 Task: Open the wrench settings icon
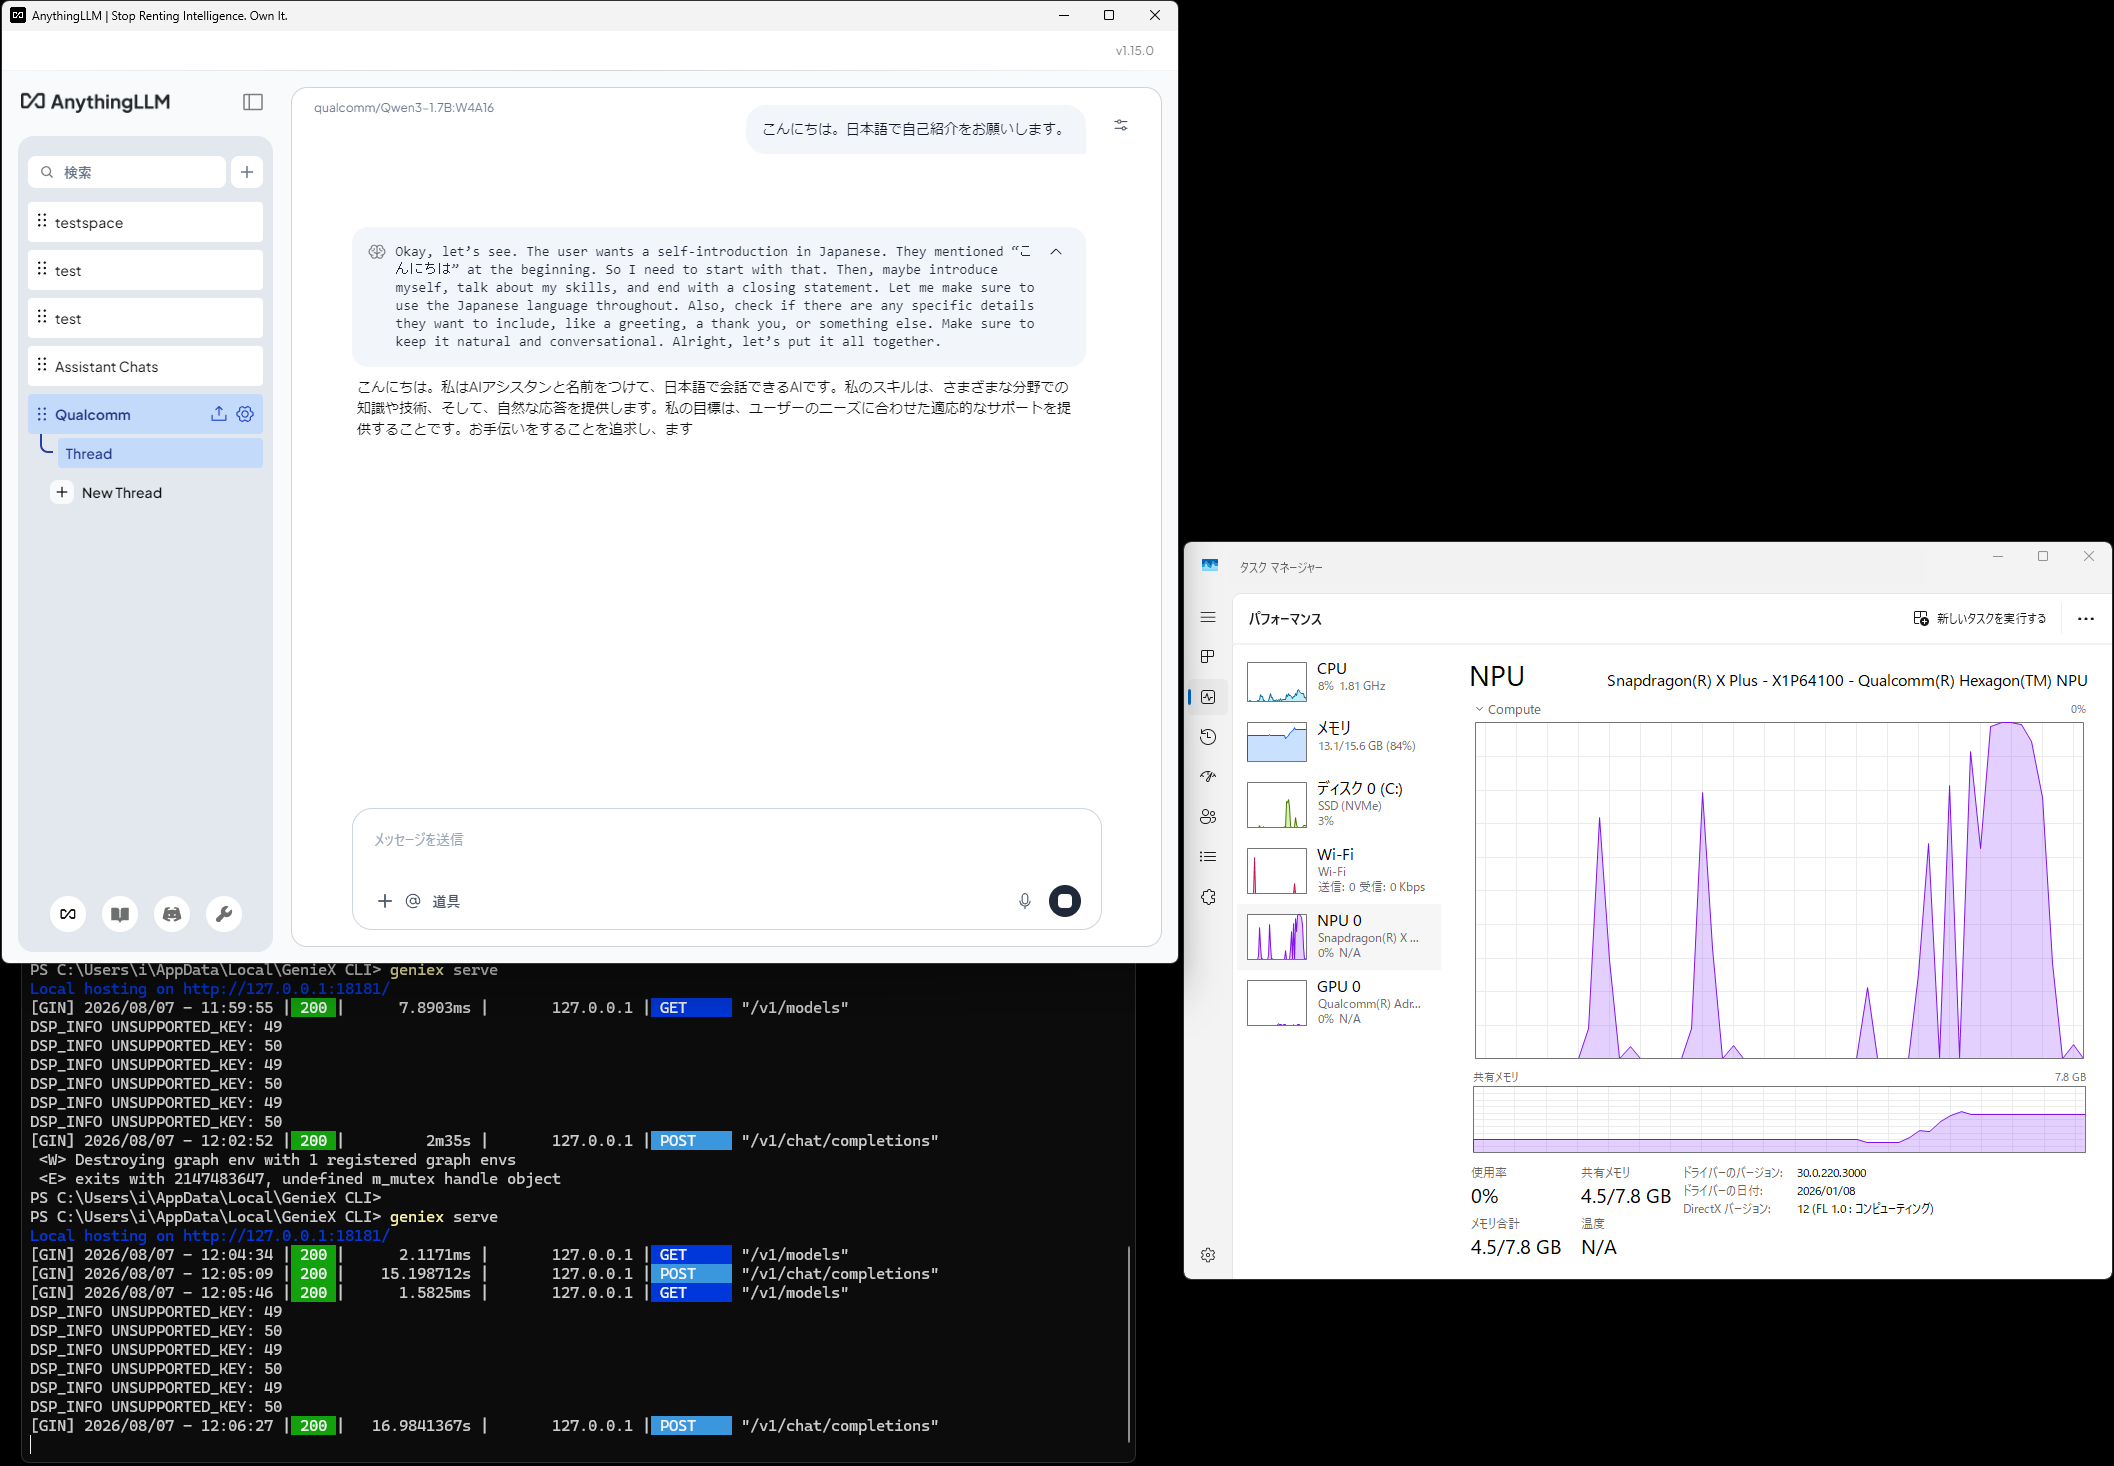click(x=224, y=914)
